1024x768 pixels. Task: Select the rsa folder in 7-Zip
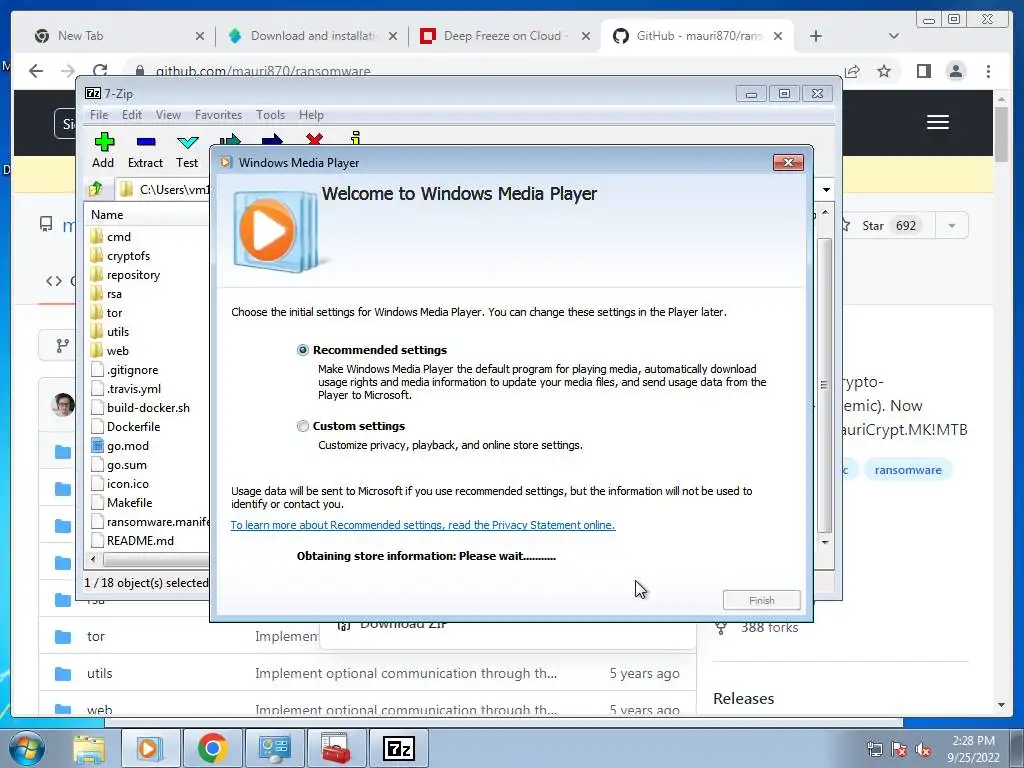[x=114, y=293]
